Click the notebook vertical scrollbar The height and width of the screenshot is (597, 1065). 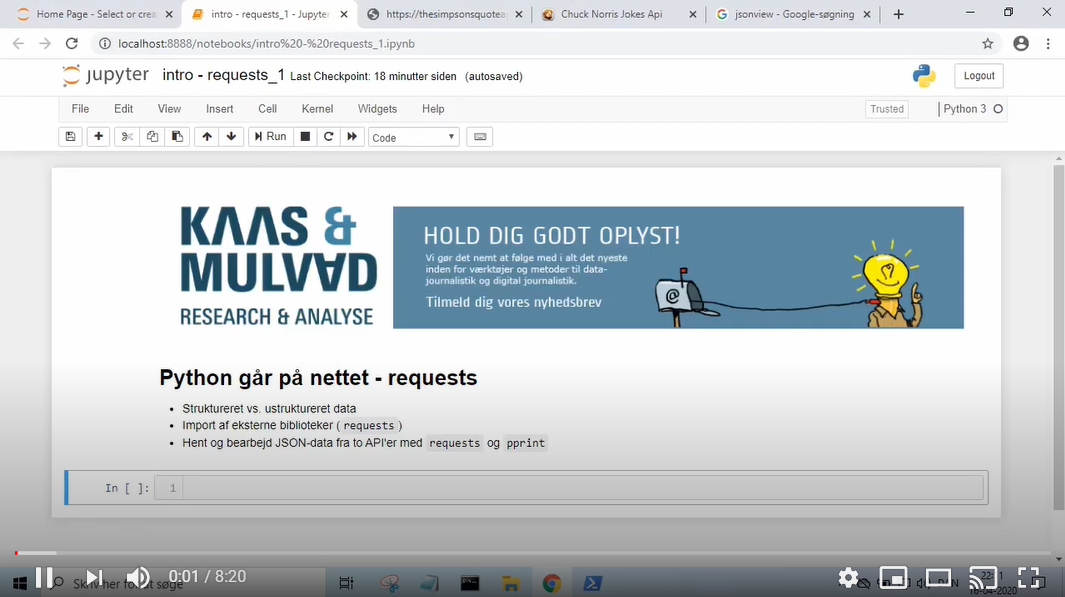pyautogui.click(x=1059, y=336)
